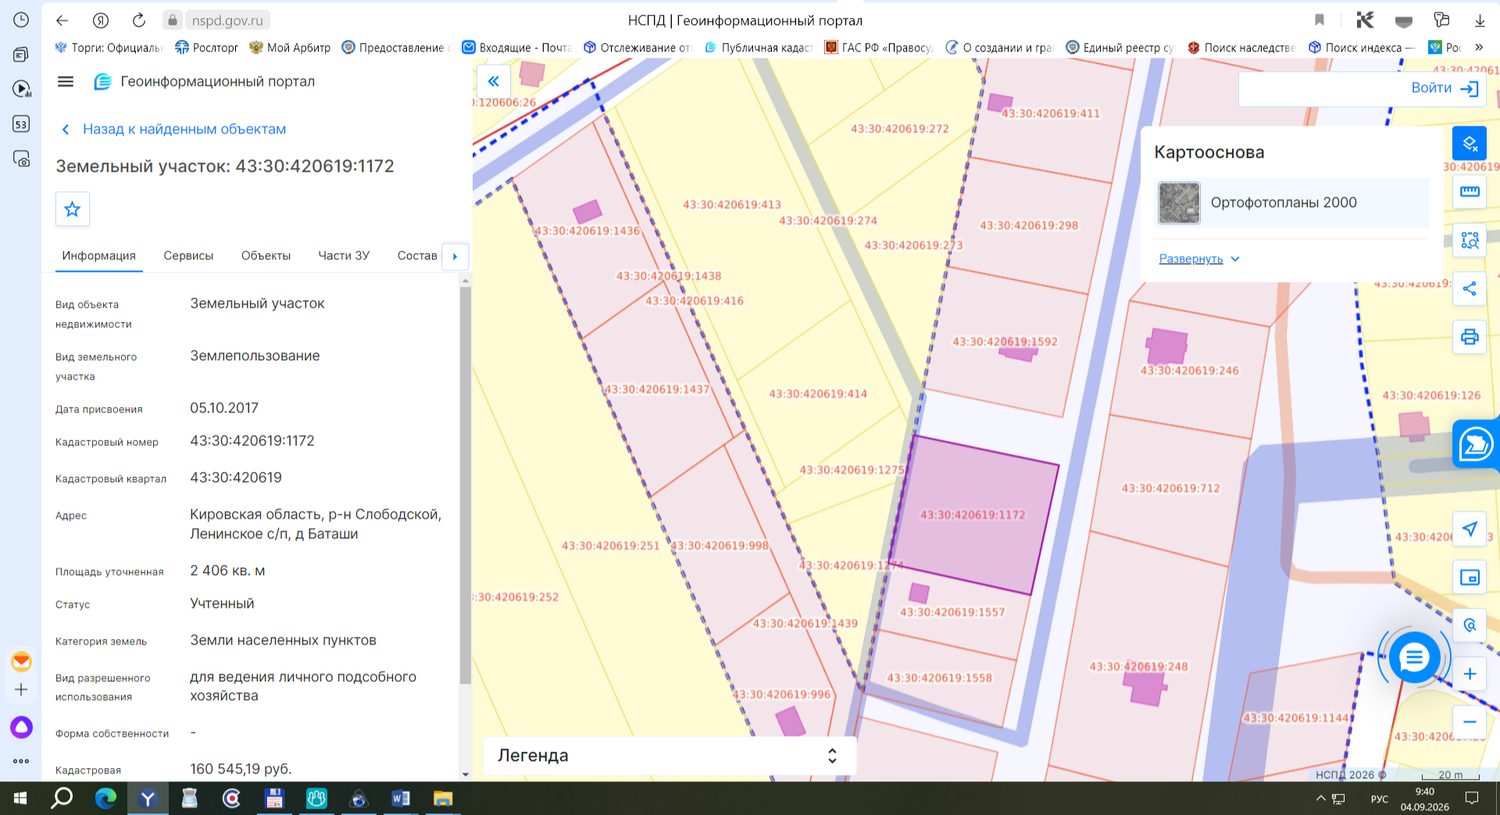Collapse the left info panel with double chevron
The height and width of the screenshot is (815, 1500).
click(493, 82)
